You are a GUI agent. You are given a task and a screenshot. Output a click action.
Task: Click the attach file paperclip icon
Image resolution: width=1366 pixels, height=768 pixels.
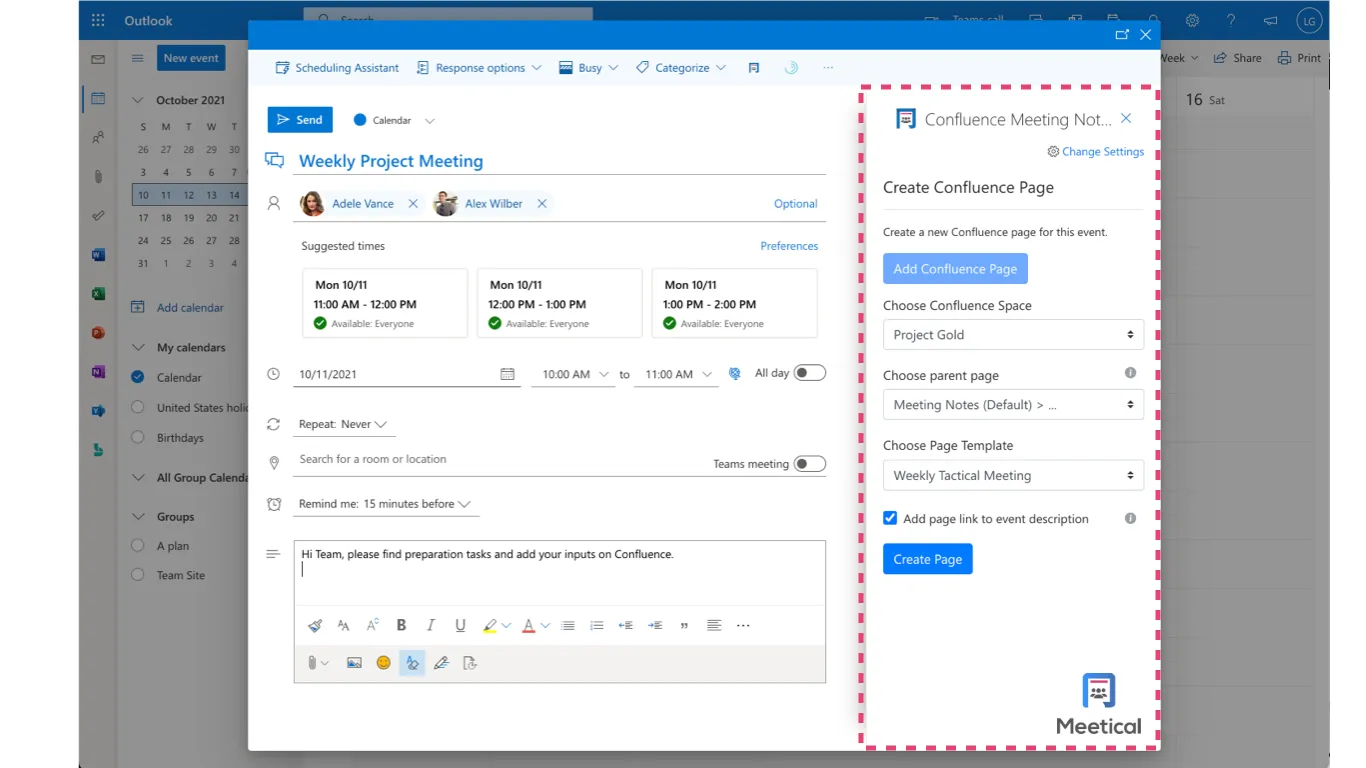[x=310, y=662]
